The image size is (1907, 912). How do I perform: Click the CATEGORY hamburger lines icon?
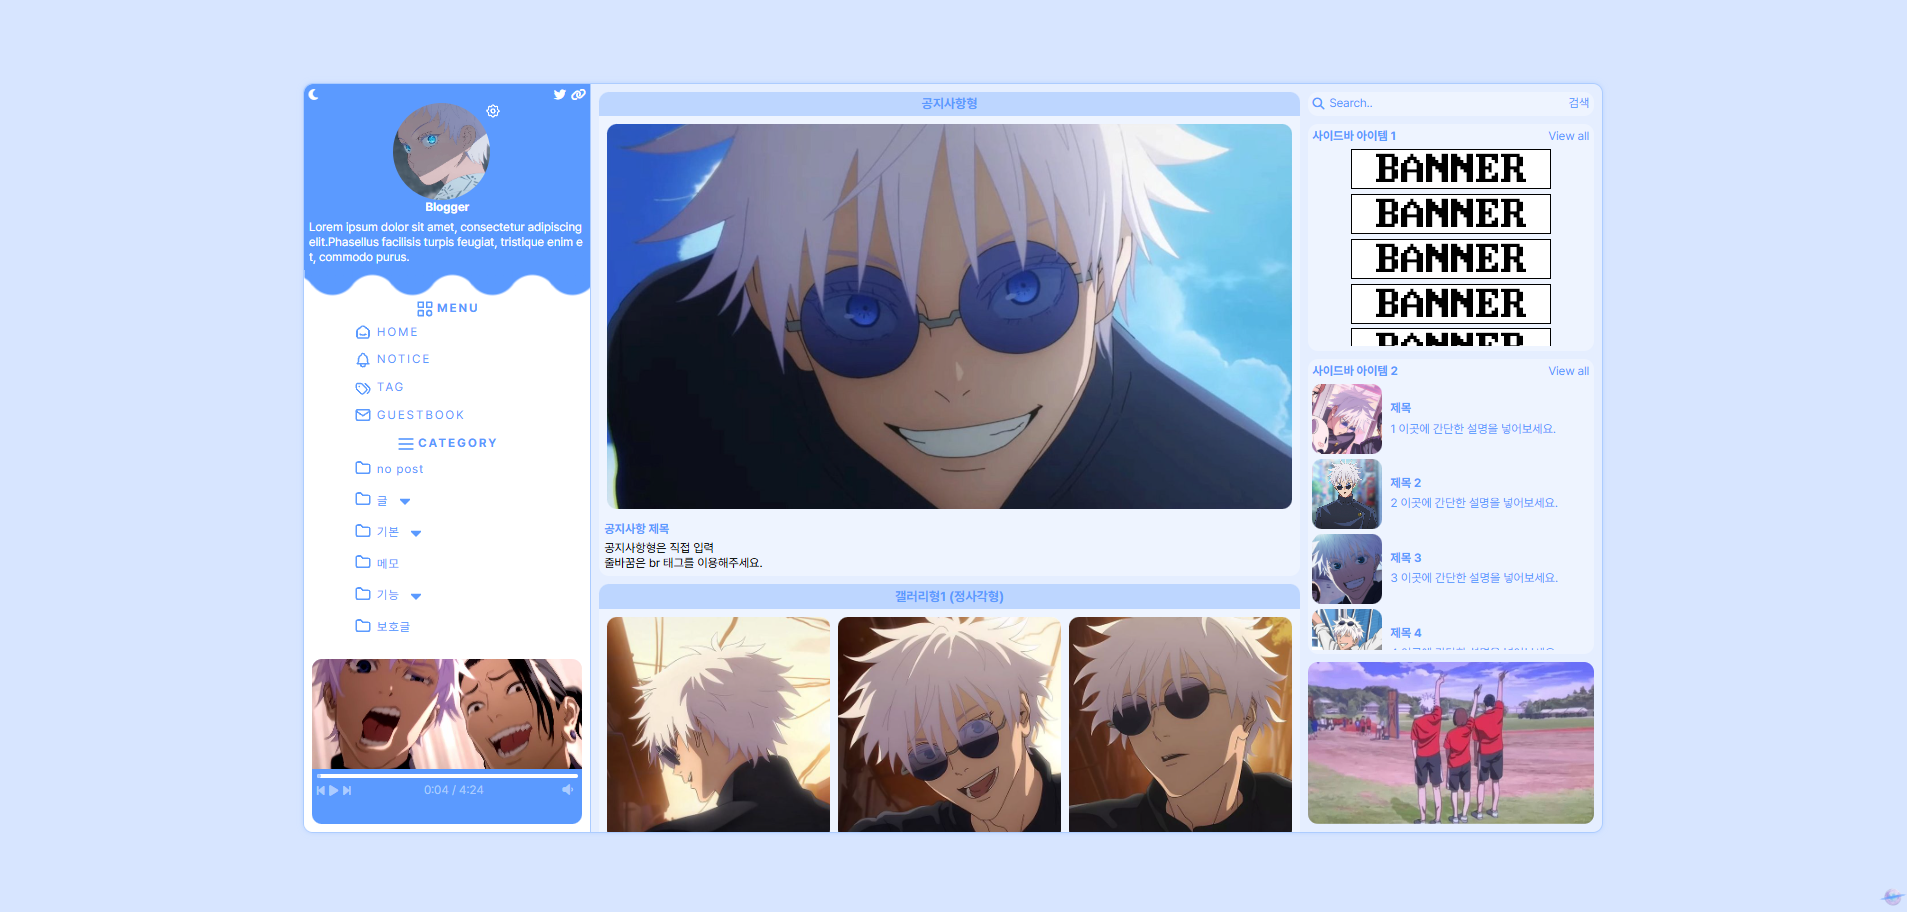pos(406,443)
